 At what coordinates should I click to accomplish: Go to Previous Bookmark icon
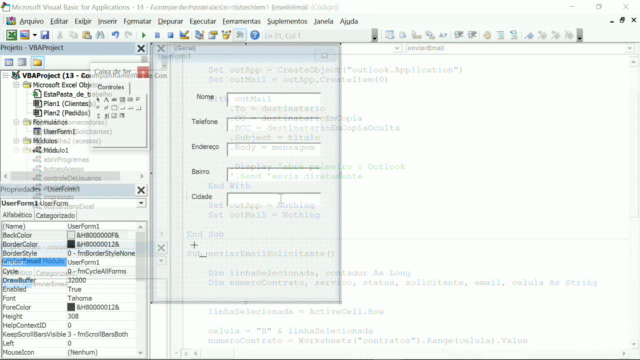pos(556,36)
